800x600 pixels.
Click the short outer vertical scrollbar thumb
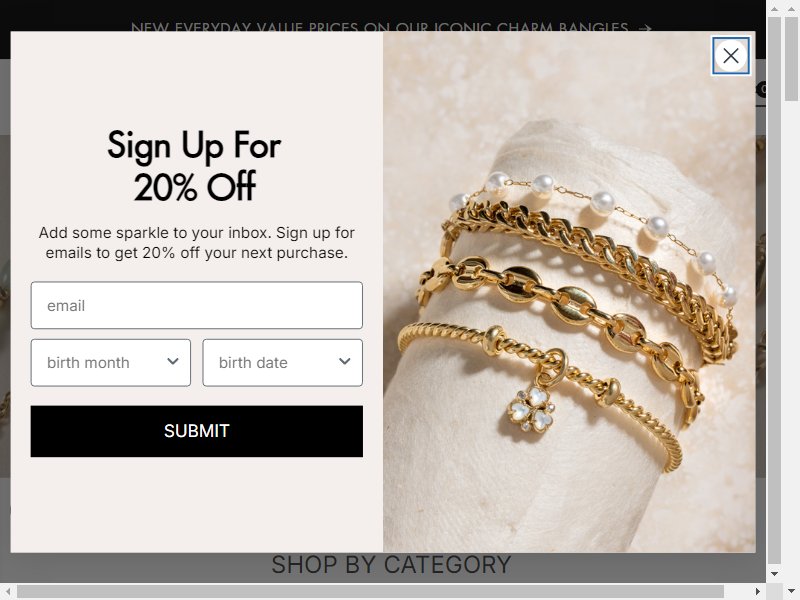[x=791, y=59]
